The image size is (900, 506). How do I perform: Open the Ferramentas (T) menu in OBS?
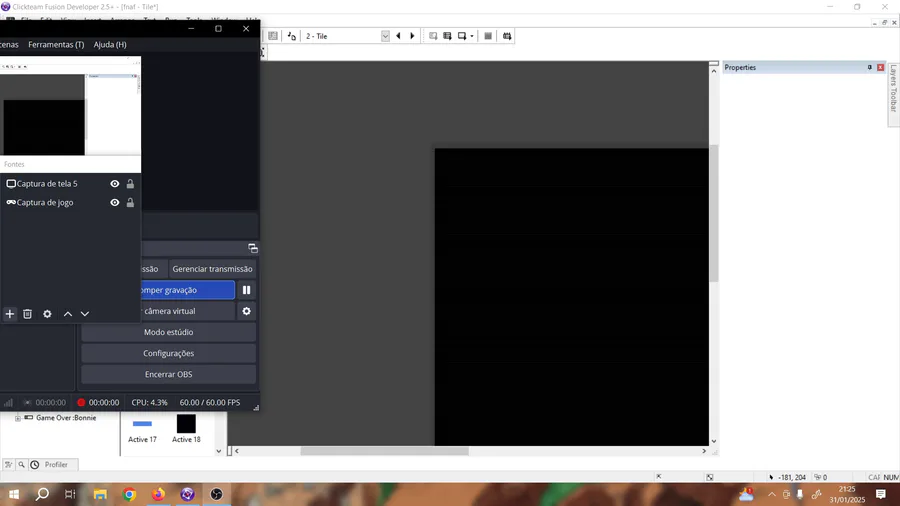(56, 44)
